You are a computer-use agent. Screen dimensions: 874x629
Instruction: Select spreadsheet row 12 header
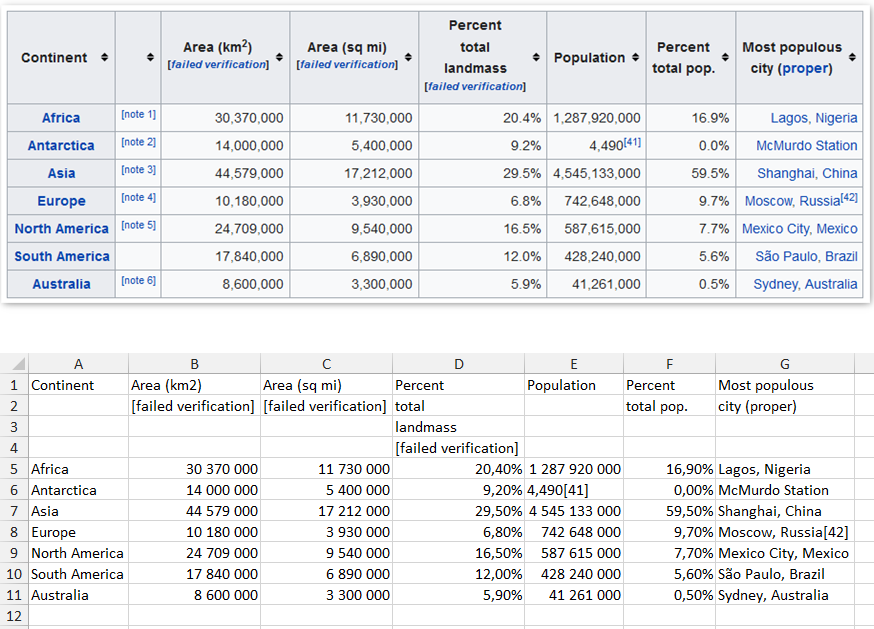coord(14,616)
